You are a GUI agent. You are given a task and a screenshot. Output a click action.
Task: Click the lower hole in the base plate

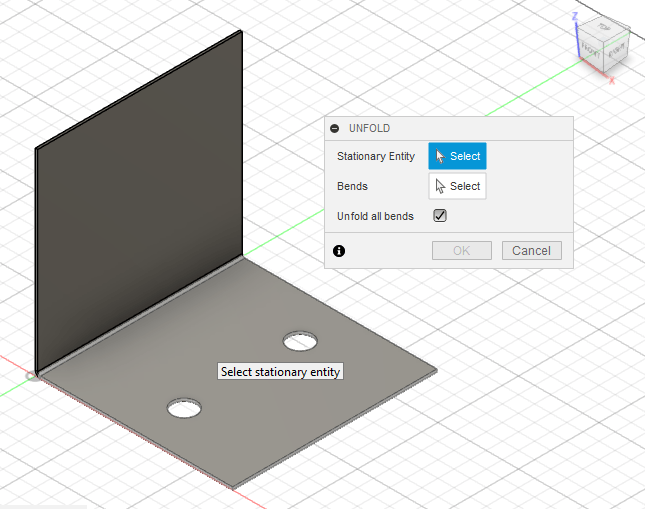click(184, 408)
